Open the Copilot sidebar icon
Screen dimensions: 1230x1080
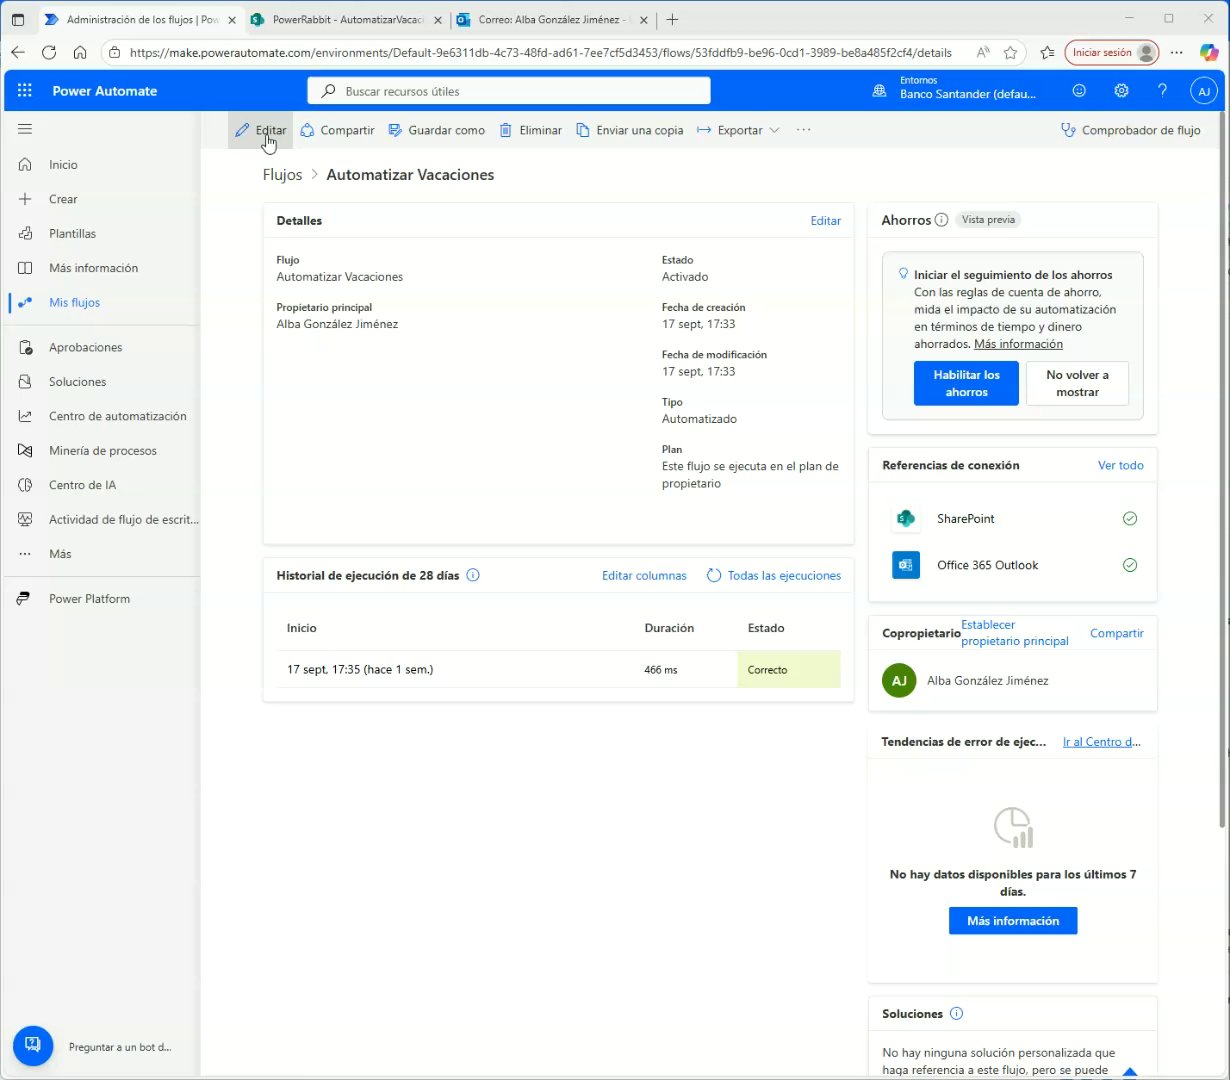pyautogui.click(x=1209, y=53)
